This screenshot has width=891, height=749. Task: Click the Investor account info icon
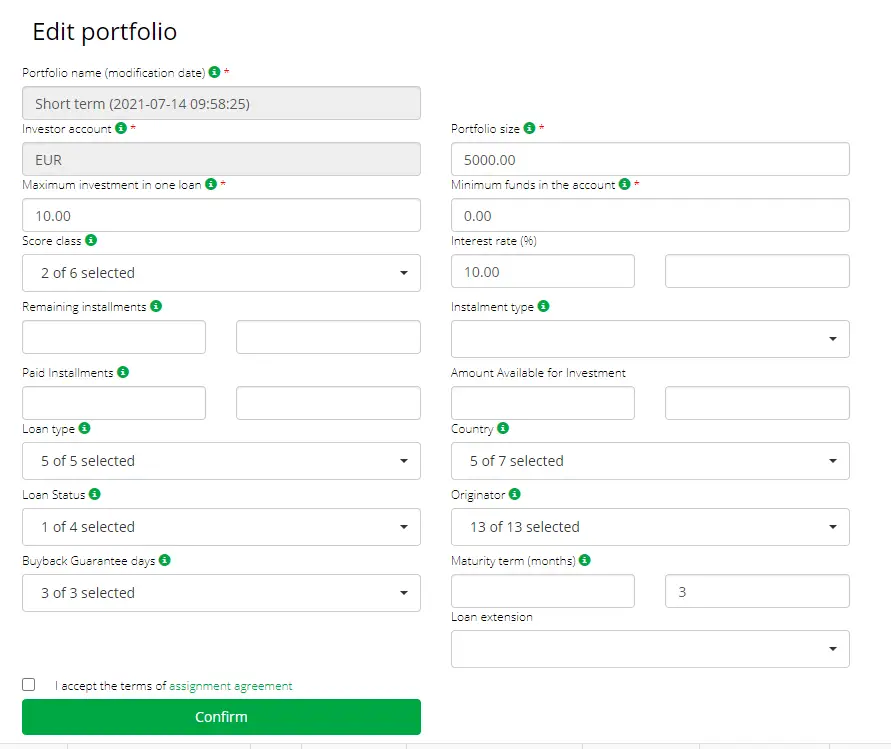[x=121, y=128]
